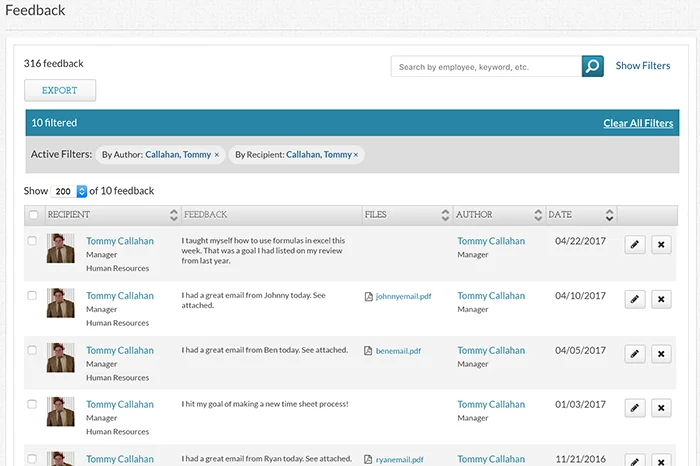700x466 pixels.
Task: Open author Tommy Callahan in 11/21/2016 row
Action: (x=491, y=459)
